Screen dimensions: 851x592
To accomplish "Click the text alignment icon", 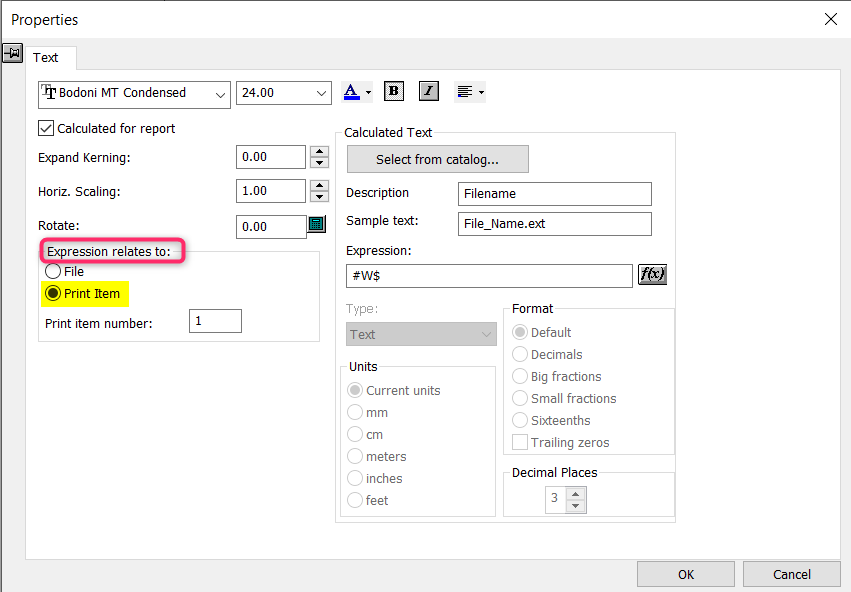I will (x=464, y=91).
